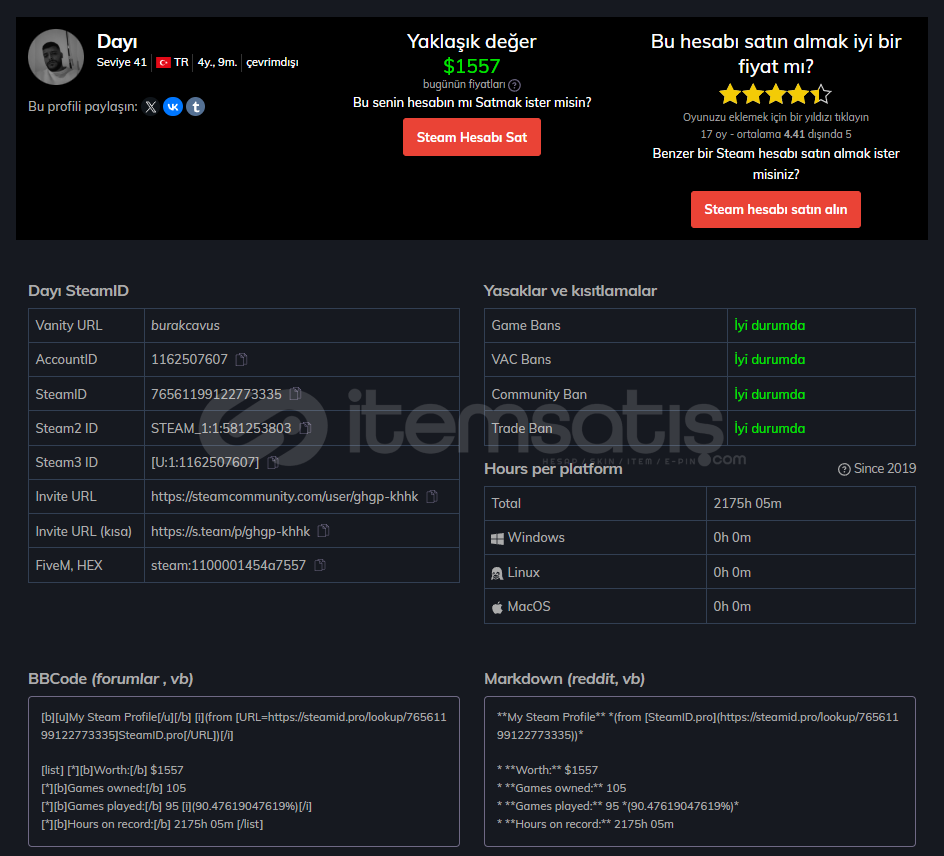Select the Markdown text box
This screenshot has width=944, height=856.
tap(700, 771)
